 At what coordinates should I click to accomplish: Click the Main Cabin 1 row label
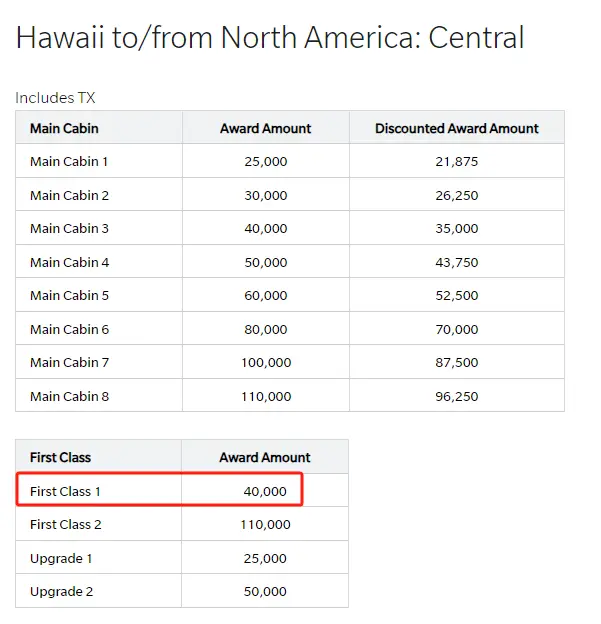(69, 162)
